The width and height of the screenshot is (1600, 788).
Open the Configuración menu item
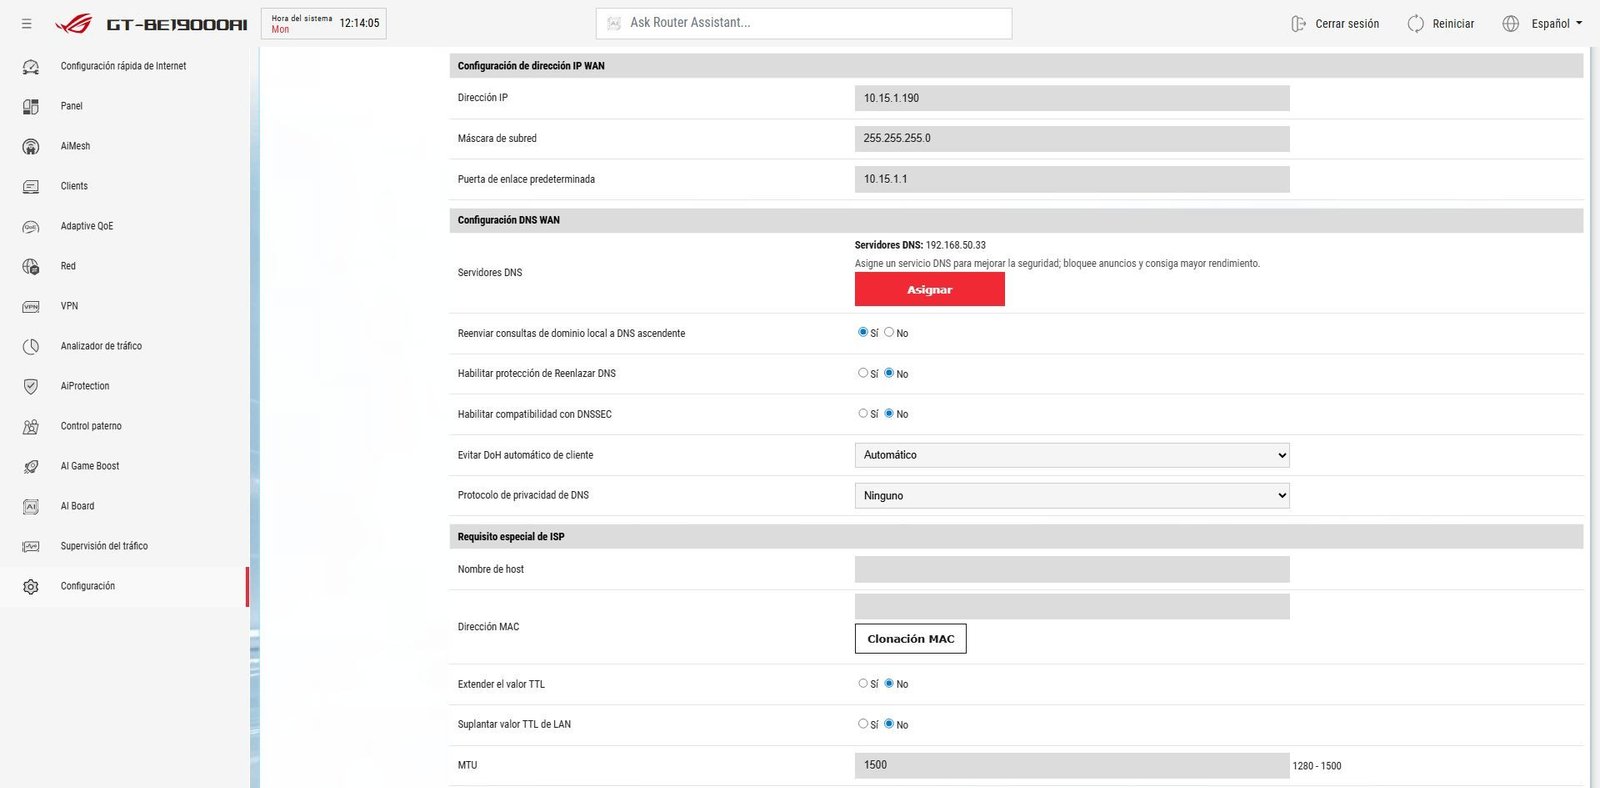click(x=124, y=586)
